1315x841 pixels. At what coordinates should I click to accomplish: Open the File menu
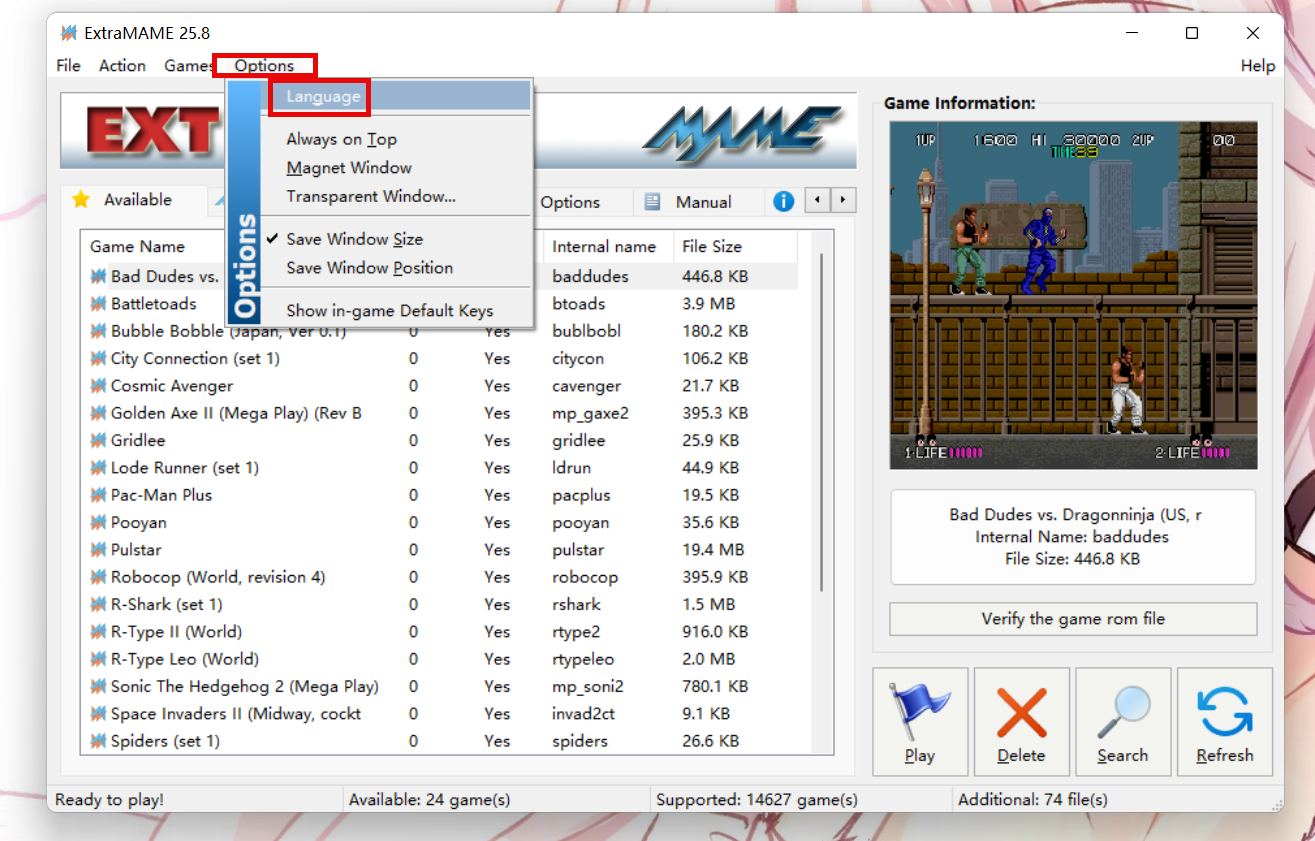tap(68, 66)
